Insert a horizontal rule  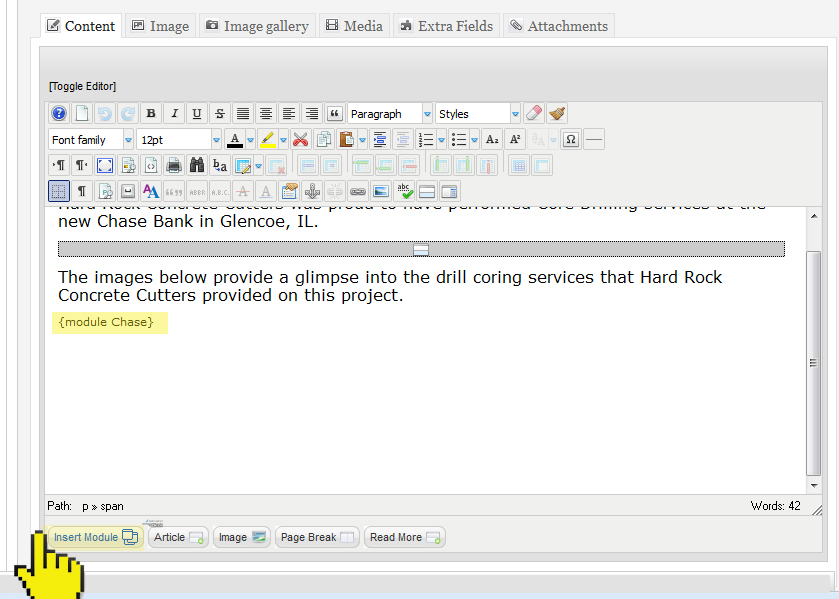(594, 140)
